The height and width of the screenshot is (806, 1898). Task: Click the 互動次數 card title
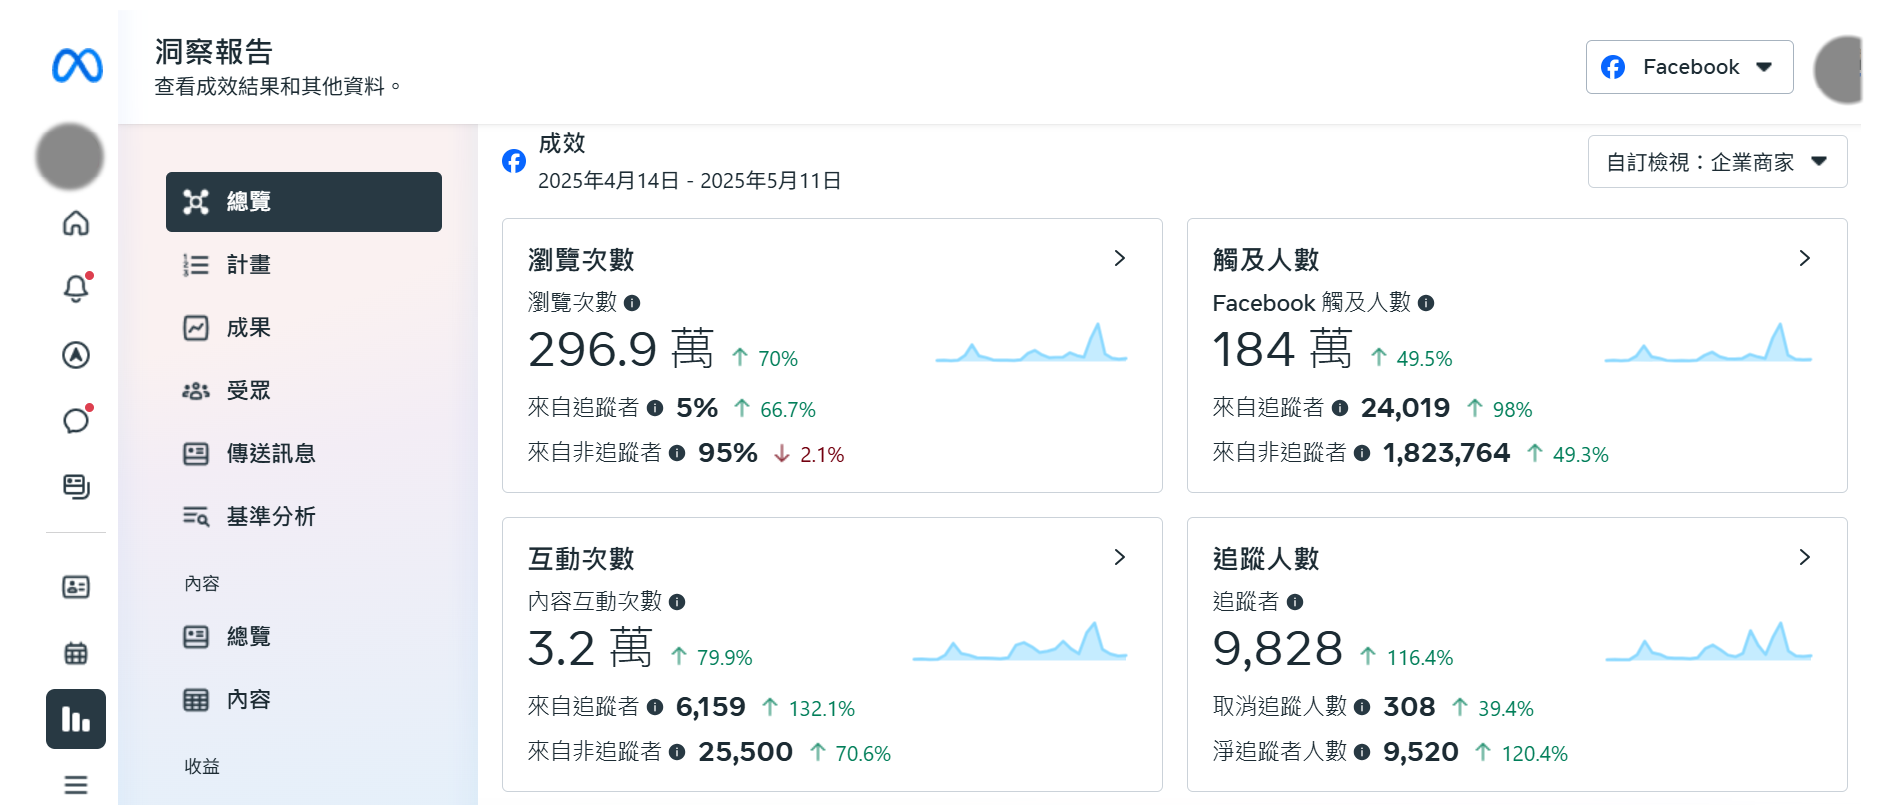pos(581,559)
